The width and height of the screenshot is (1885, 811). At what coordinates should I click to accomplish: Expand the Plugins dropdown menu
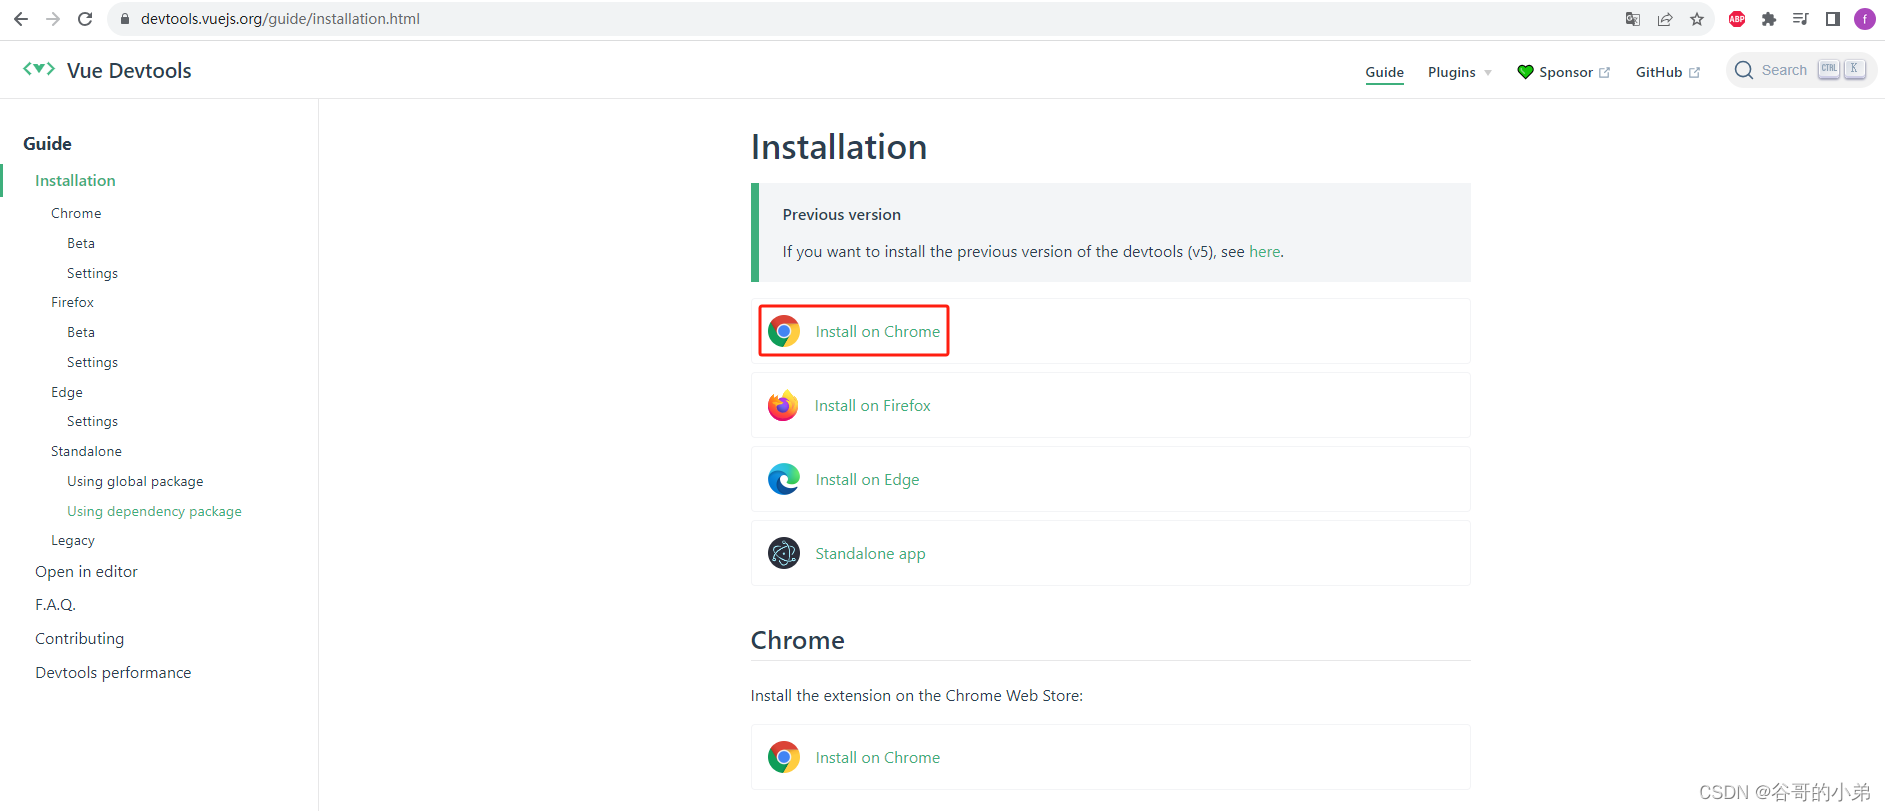point(1459,72)
